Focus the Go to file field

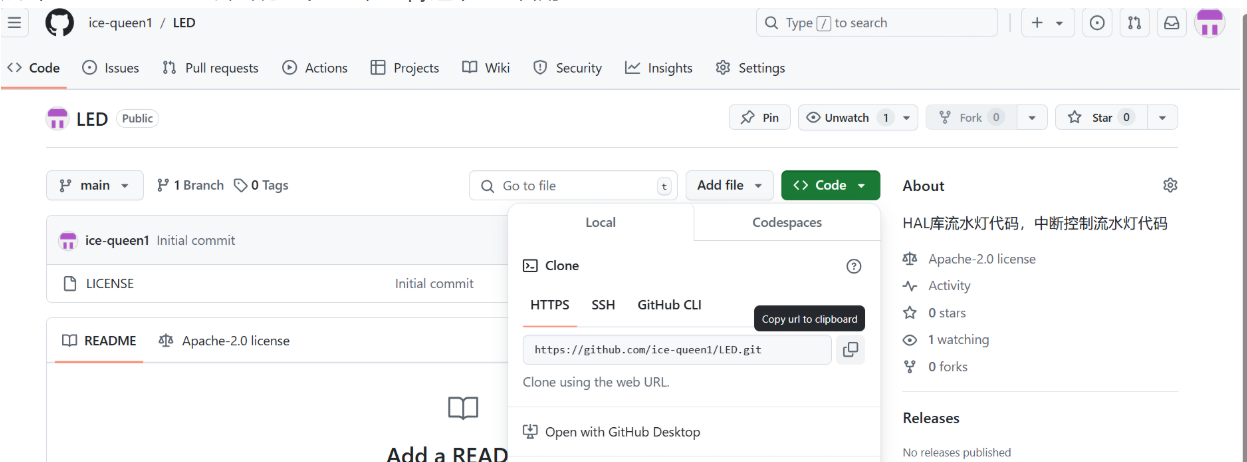click(x=573, y=185)
